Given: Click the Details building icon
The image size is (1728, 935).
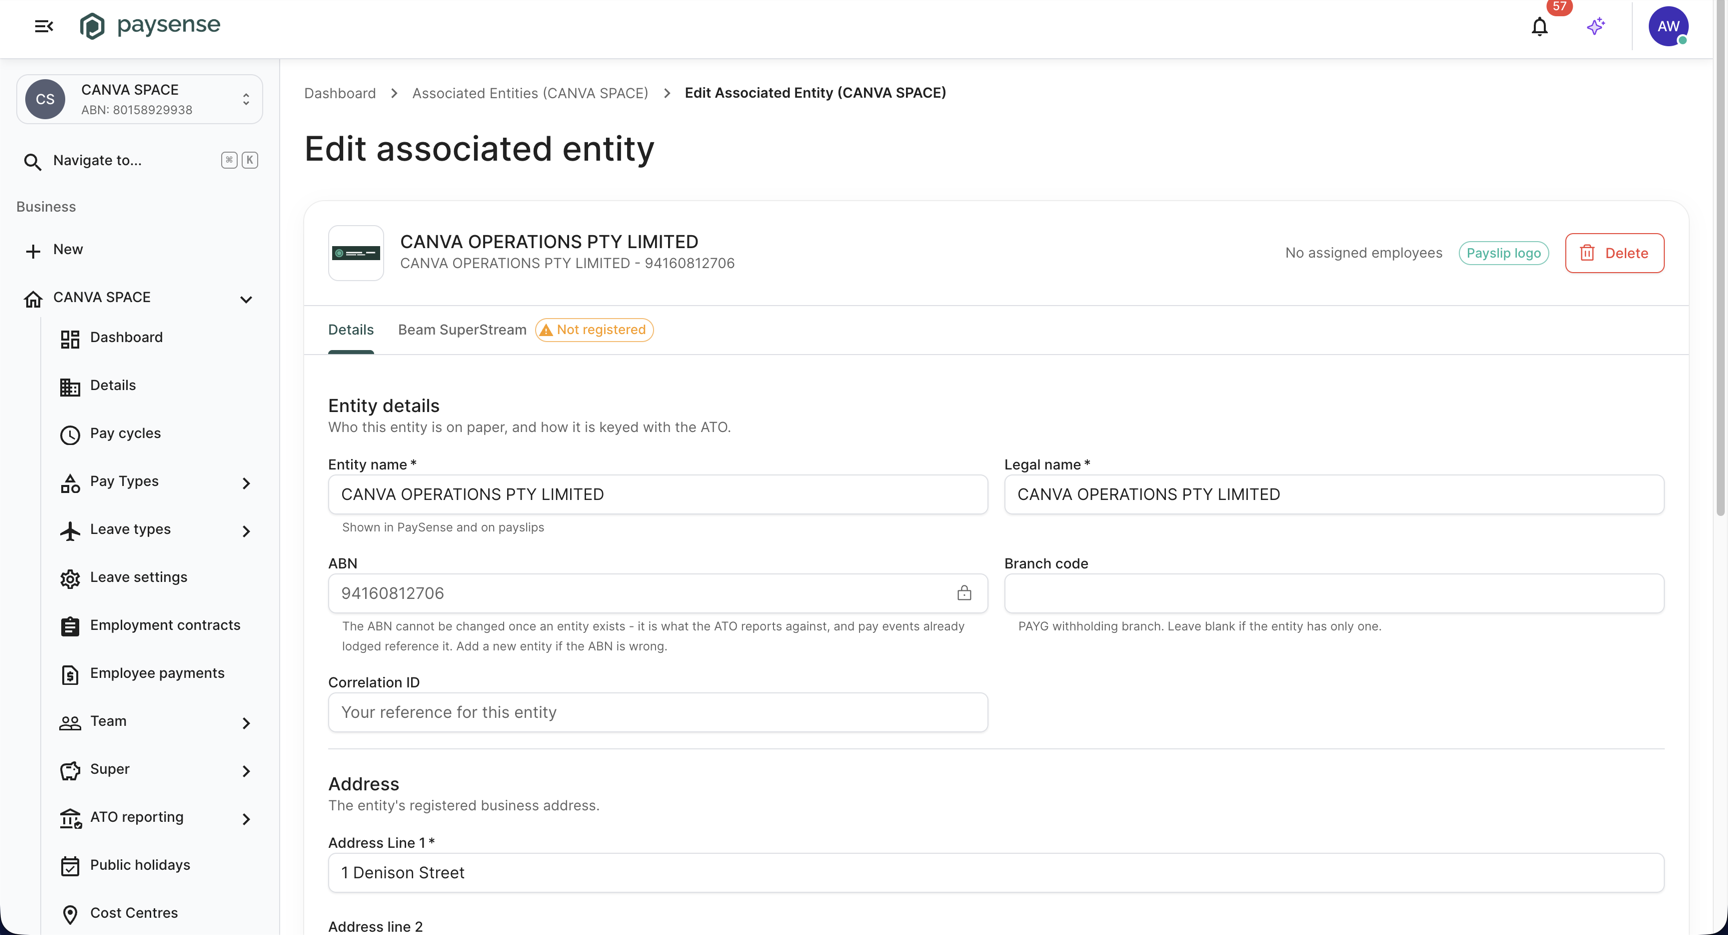Looking at the screenshot, I should (x=70, y=387).
